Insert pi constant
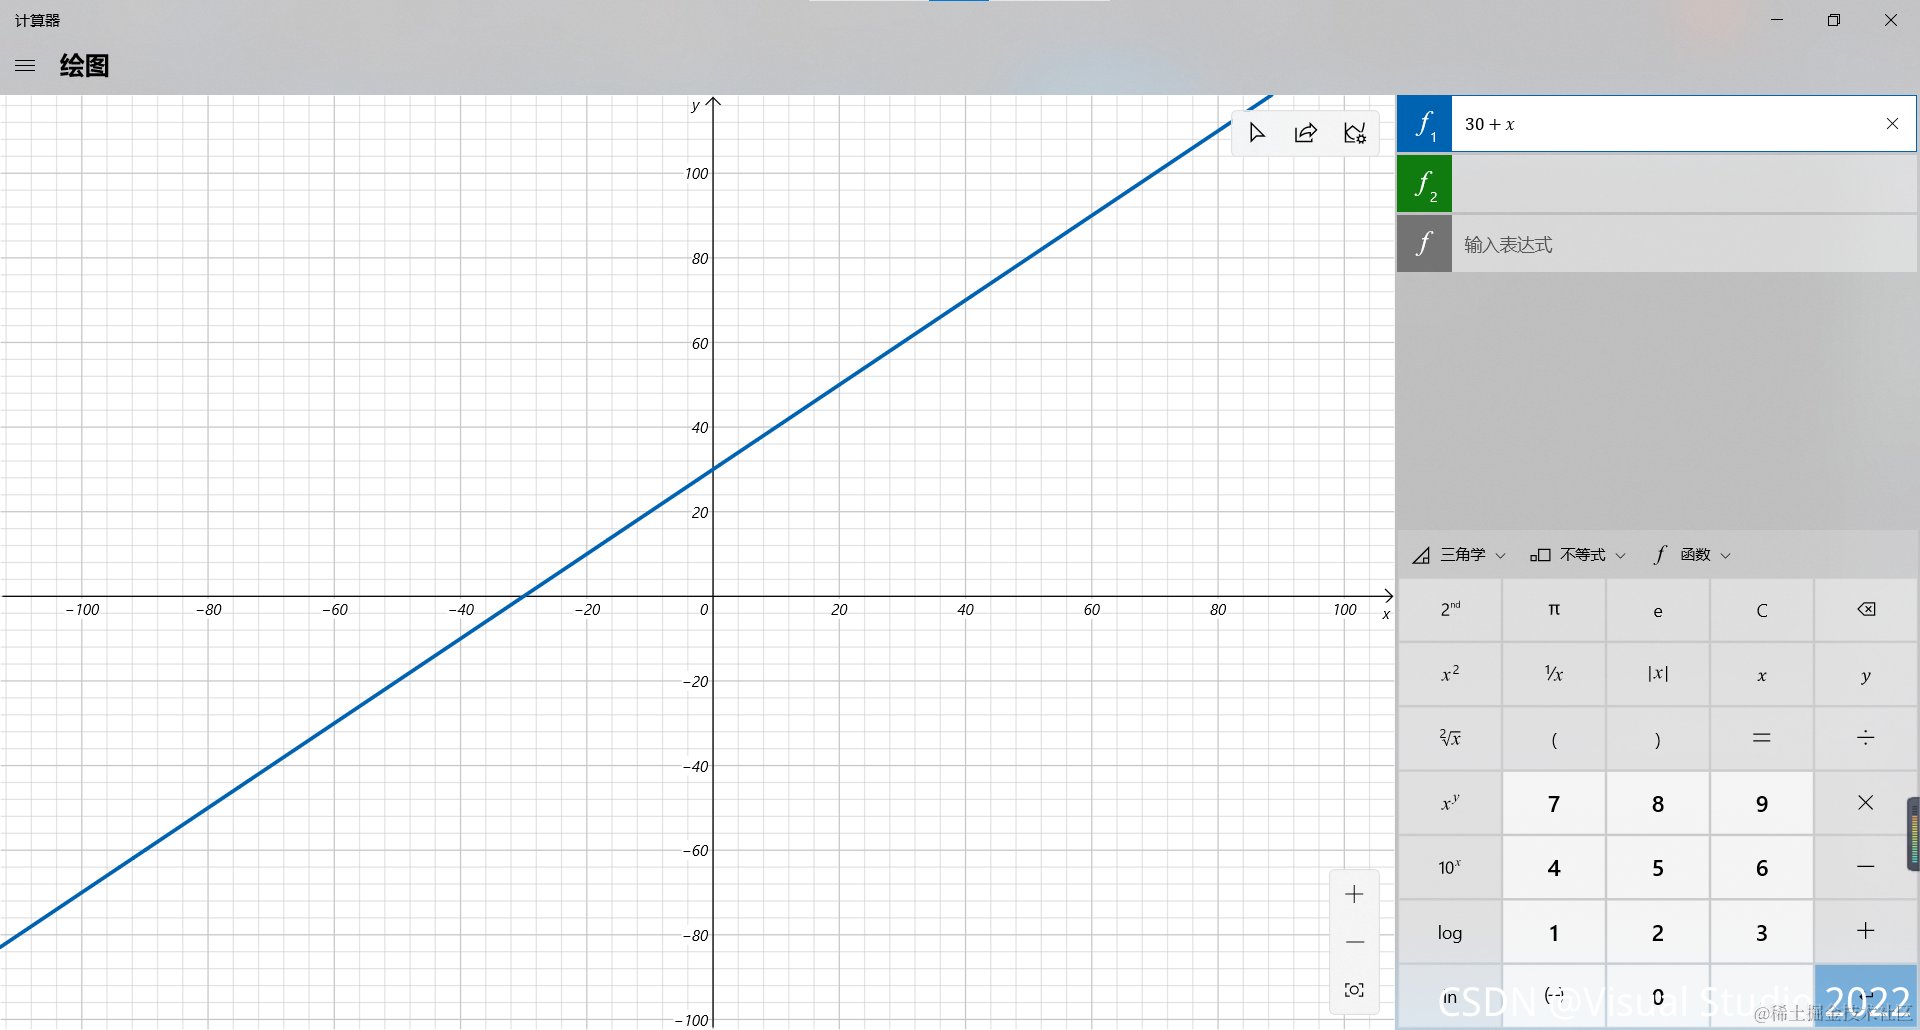This screenshot has height=1030, width=1920. pos(1554,610)
